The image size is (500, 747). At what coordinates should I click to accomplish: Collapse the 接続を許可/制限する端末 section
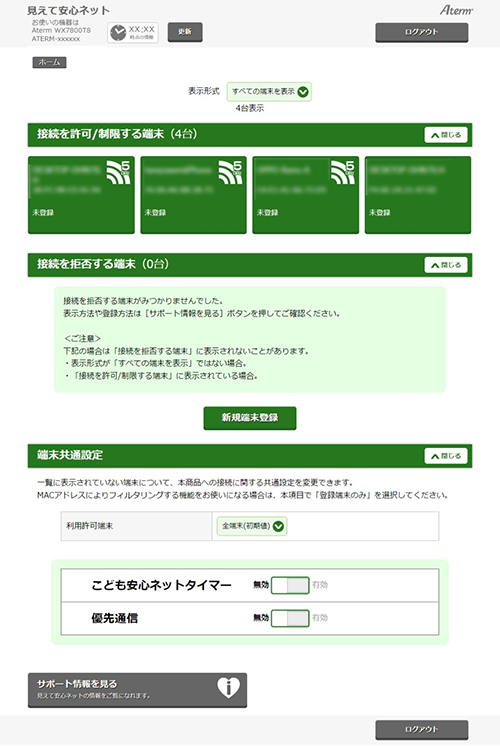coord(446,135)
